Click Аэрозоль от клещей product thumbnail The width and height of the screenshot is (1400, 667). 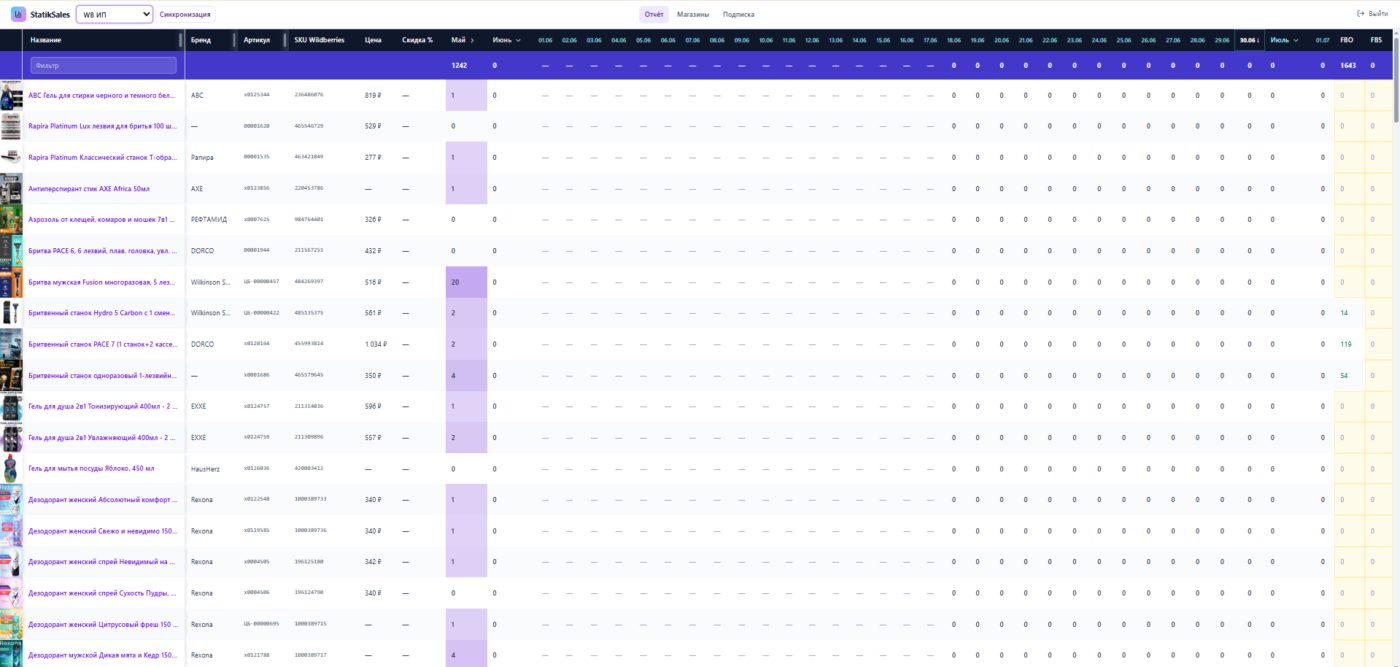11,220
